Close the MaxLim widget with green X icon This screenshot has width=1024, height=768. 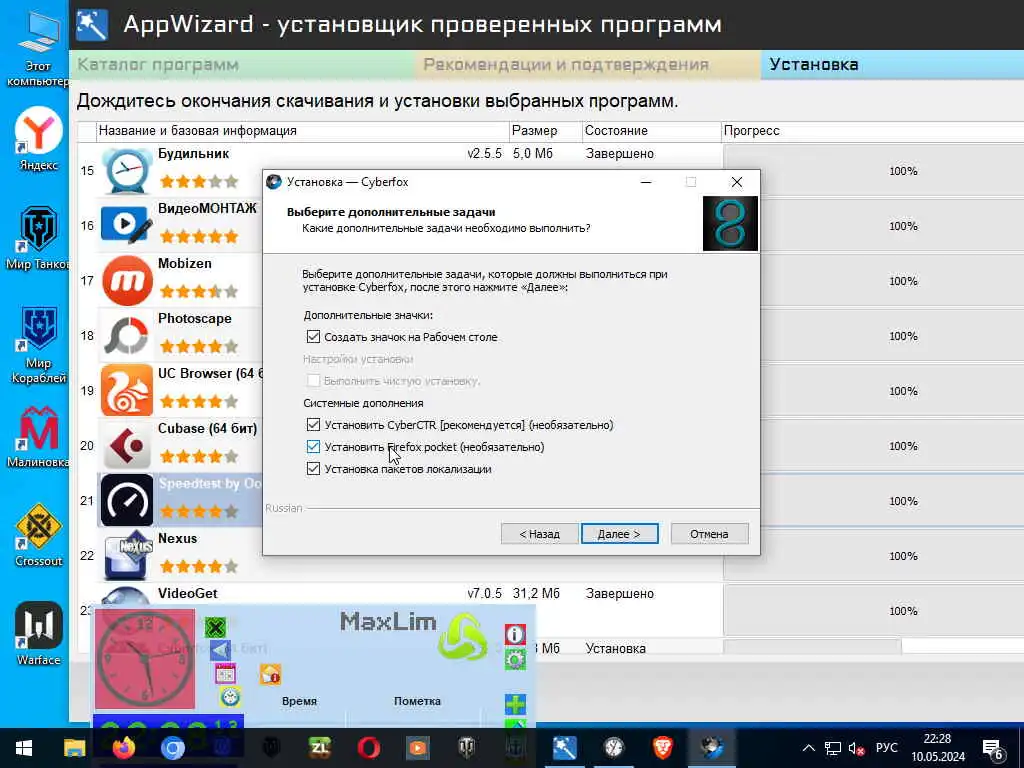pos(215,628)
